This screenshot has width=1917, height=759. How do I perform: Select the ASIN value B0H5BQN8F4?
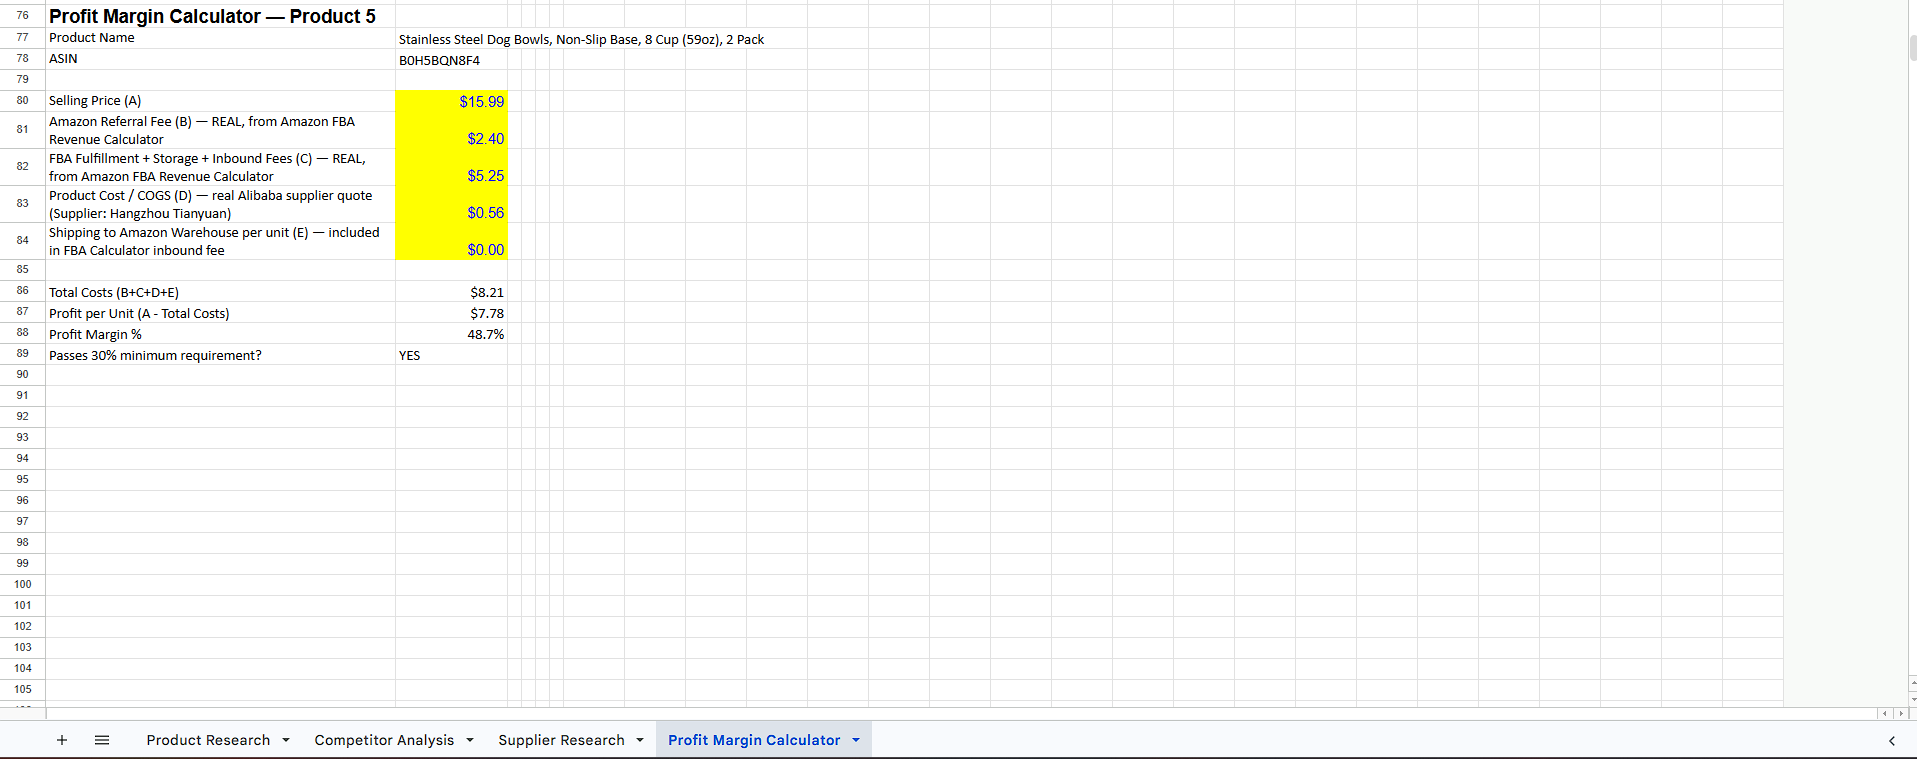pyautogui.click(x=451, y=60)
